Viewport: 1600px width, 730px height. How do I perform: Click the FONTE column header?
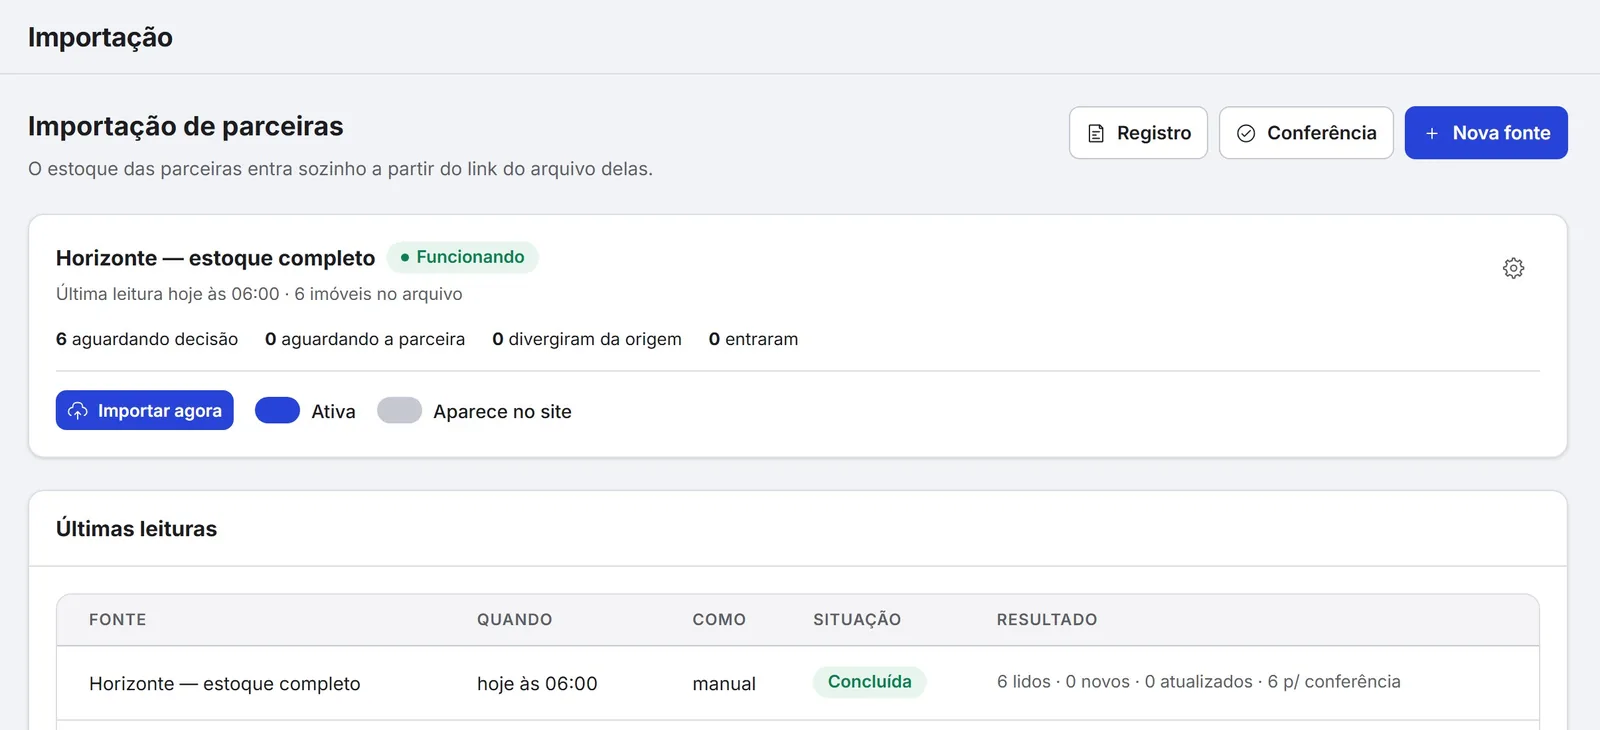point(118,620)
